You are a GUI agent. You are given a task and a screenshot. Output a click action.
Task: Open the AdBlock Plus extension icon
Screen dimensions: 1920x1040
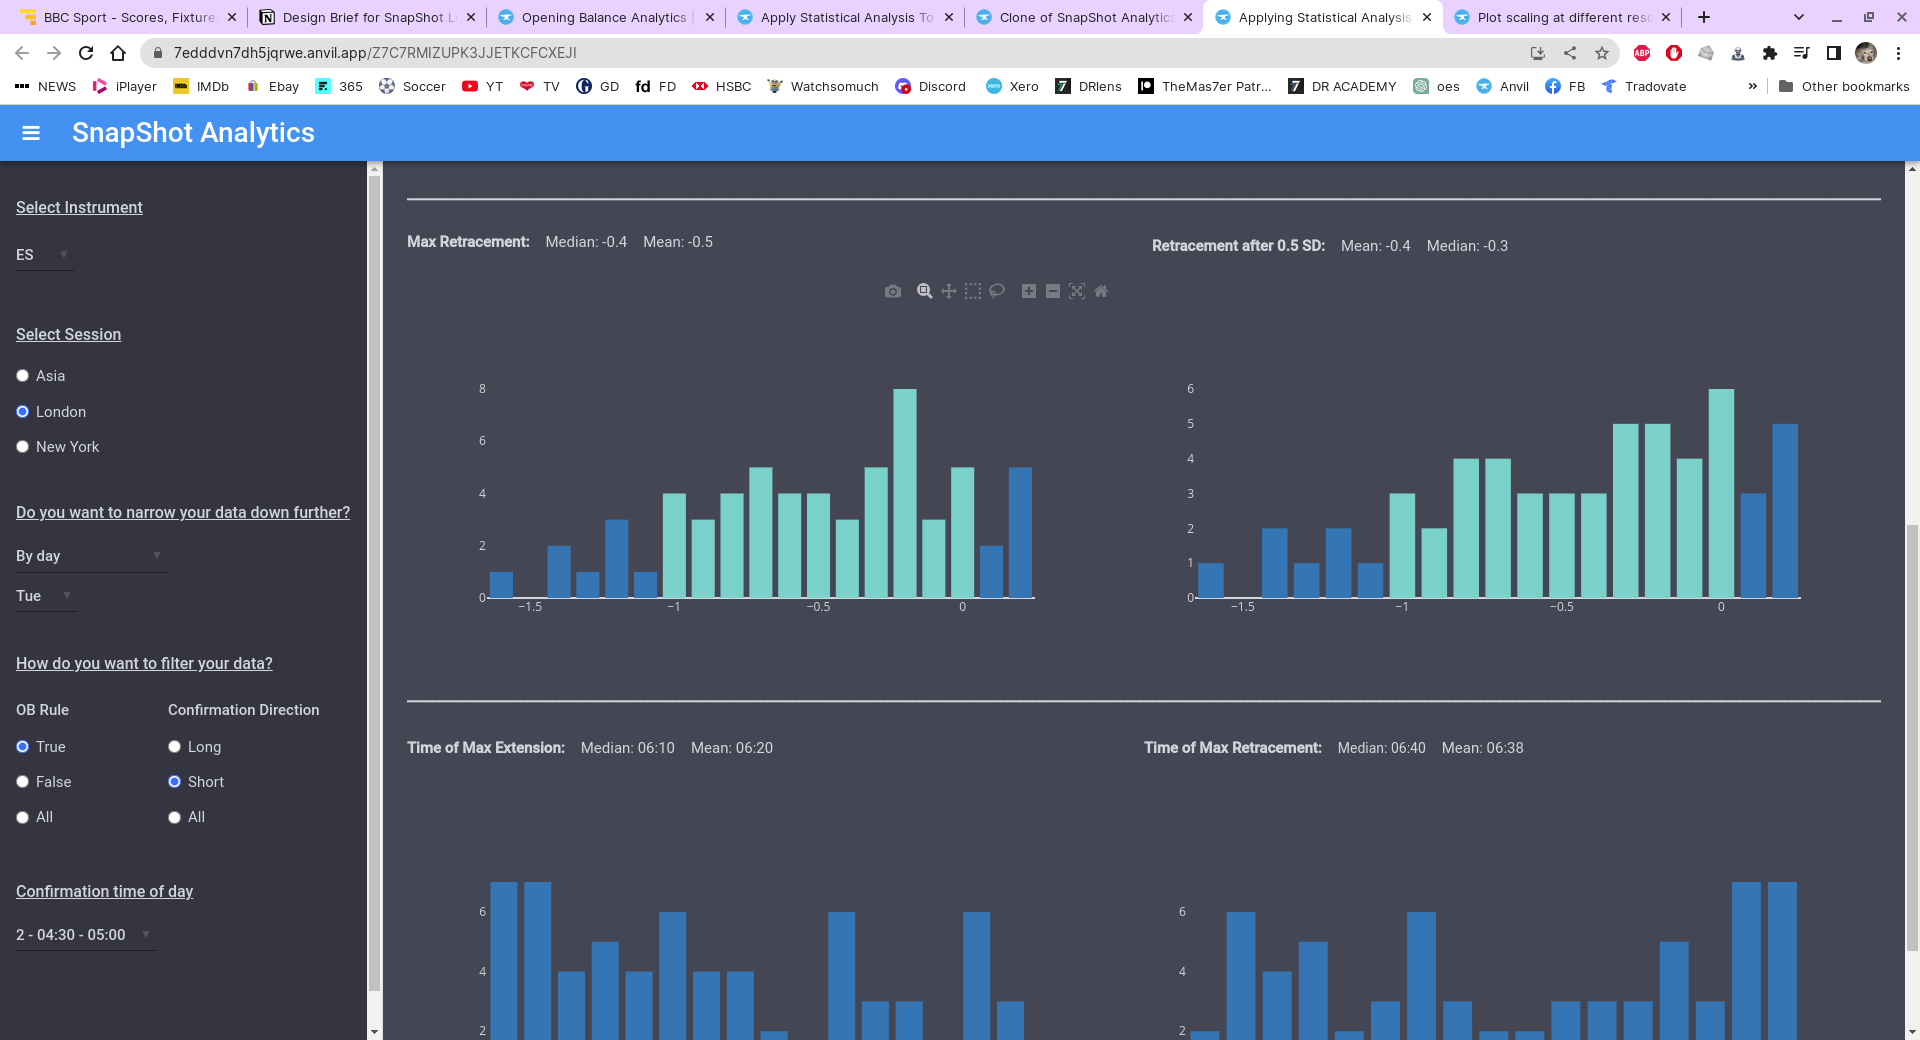pos(1642,53)
